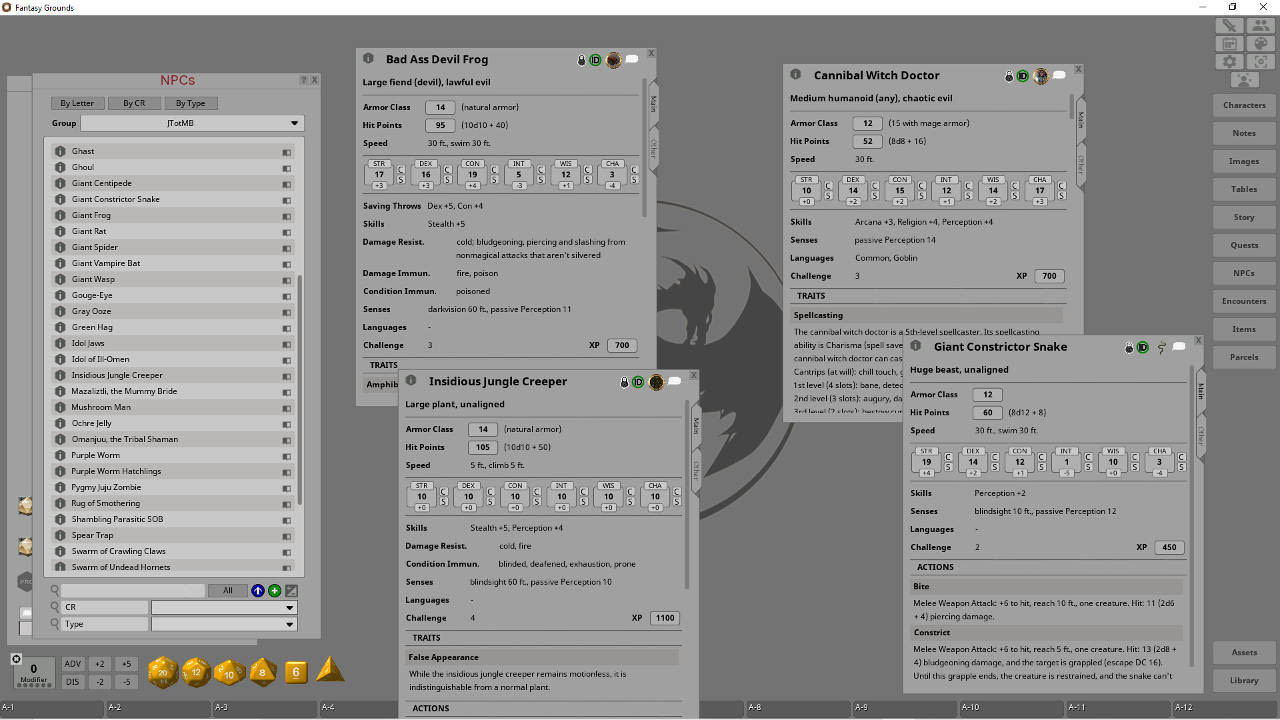Click the NPC list vertical scrollbar

pyautogui.click(x=299, y=390)
